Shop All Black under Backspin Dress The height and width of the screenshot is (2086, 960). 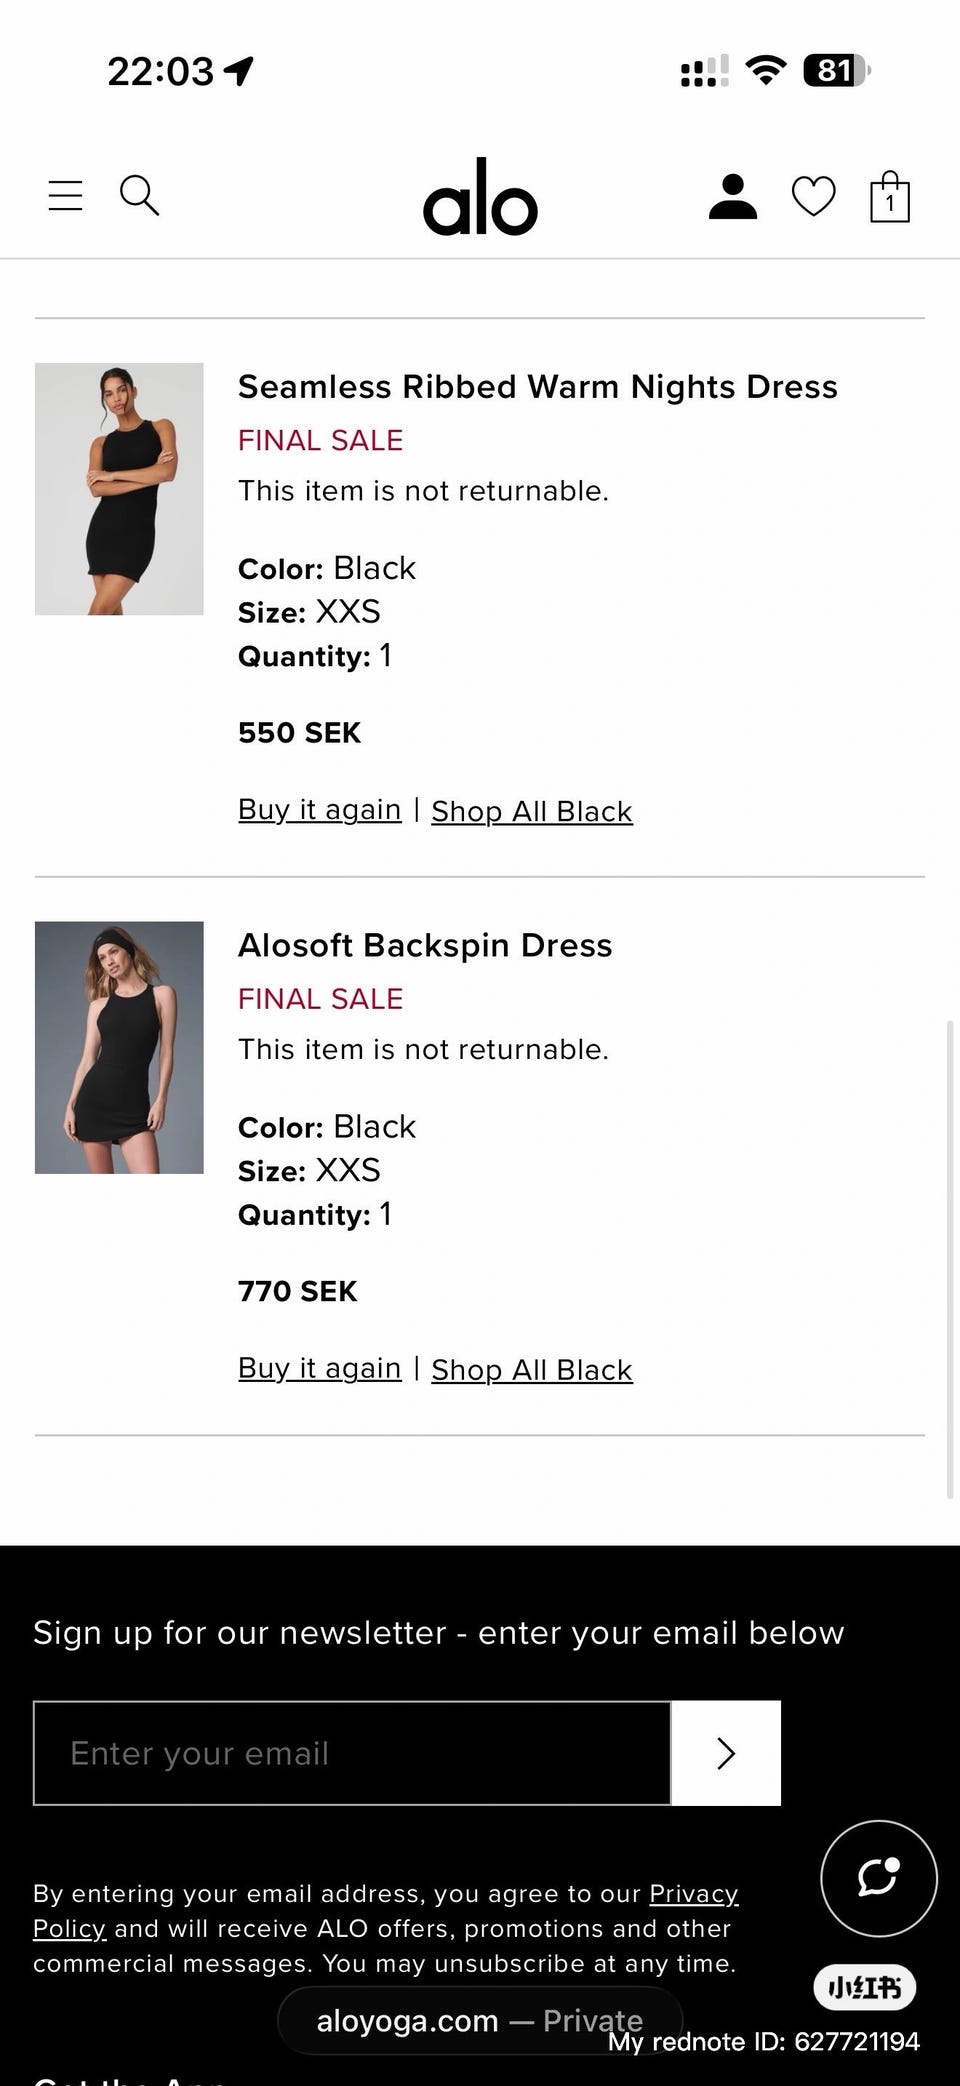(x=532, y=1369)
